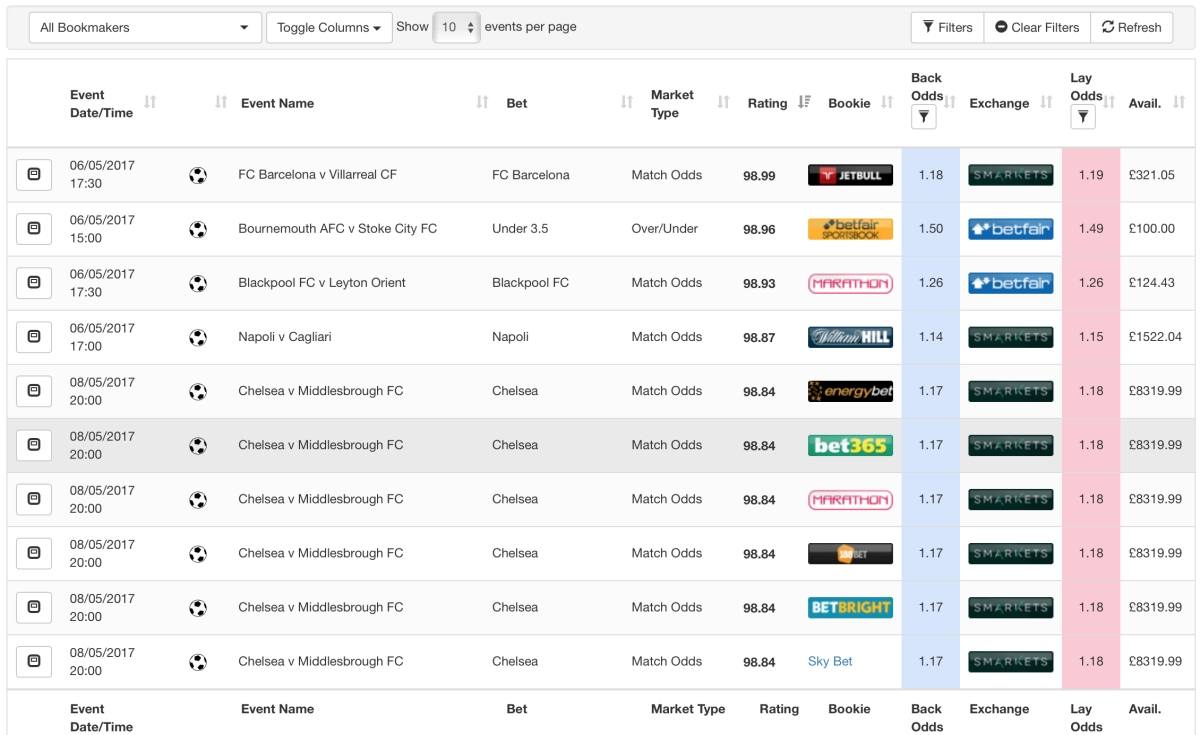Click the Back Odds filter funnel icon

point(924,118)
